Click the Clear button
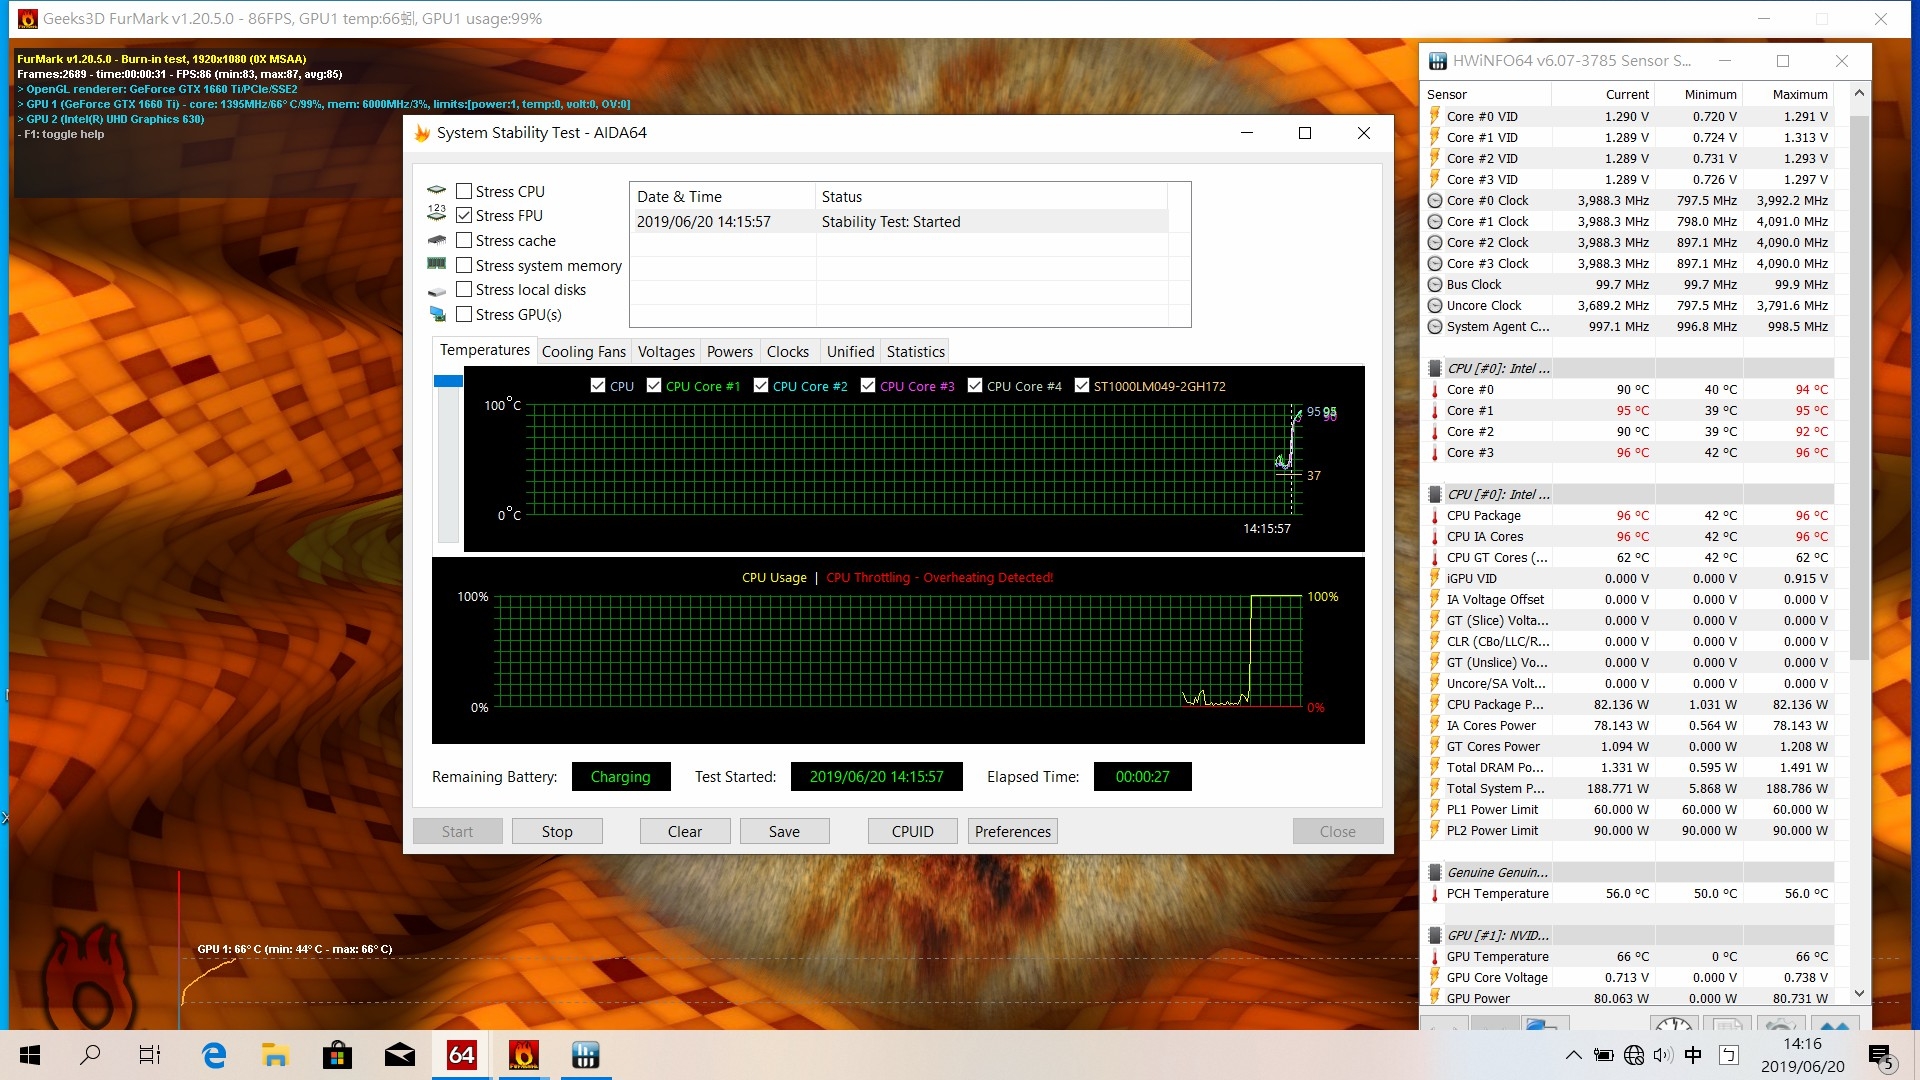The image size is (1920, 1080). [685, 831]
